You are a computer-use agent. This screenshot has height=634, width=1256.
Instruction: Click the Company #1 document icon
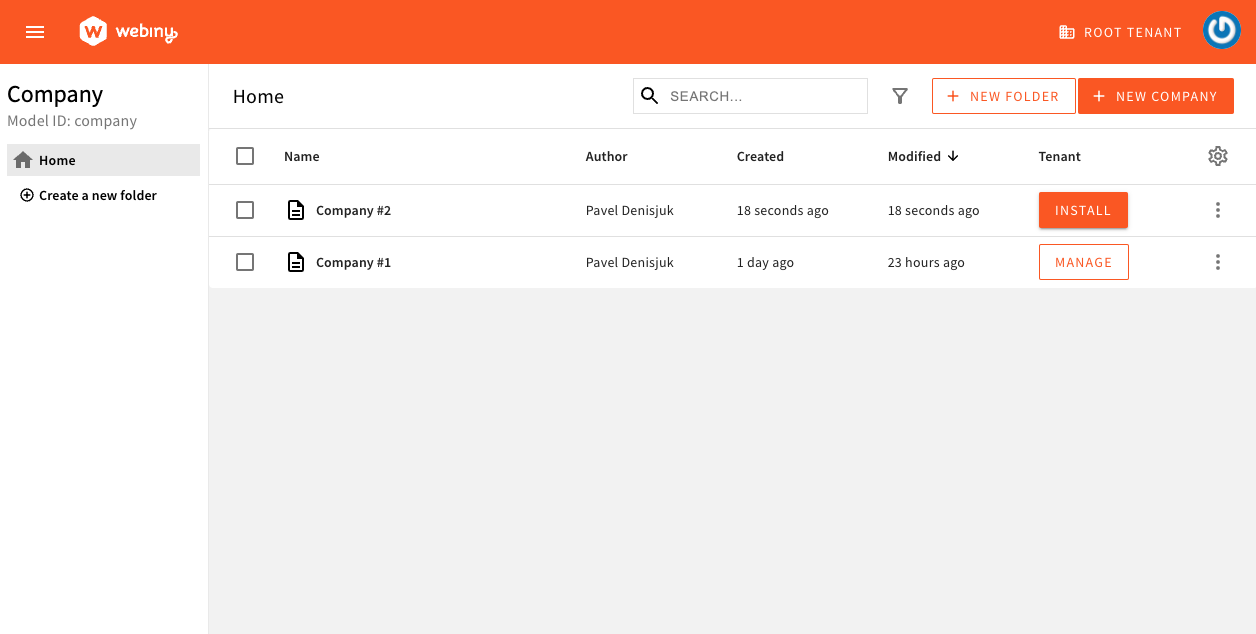(x=296, y=262)
